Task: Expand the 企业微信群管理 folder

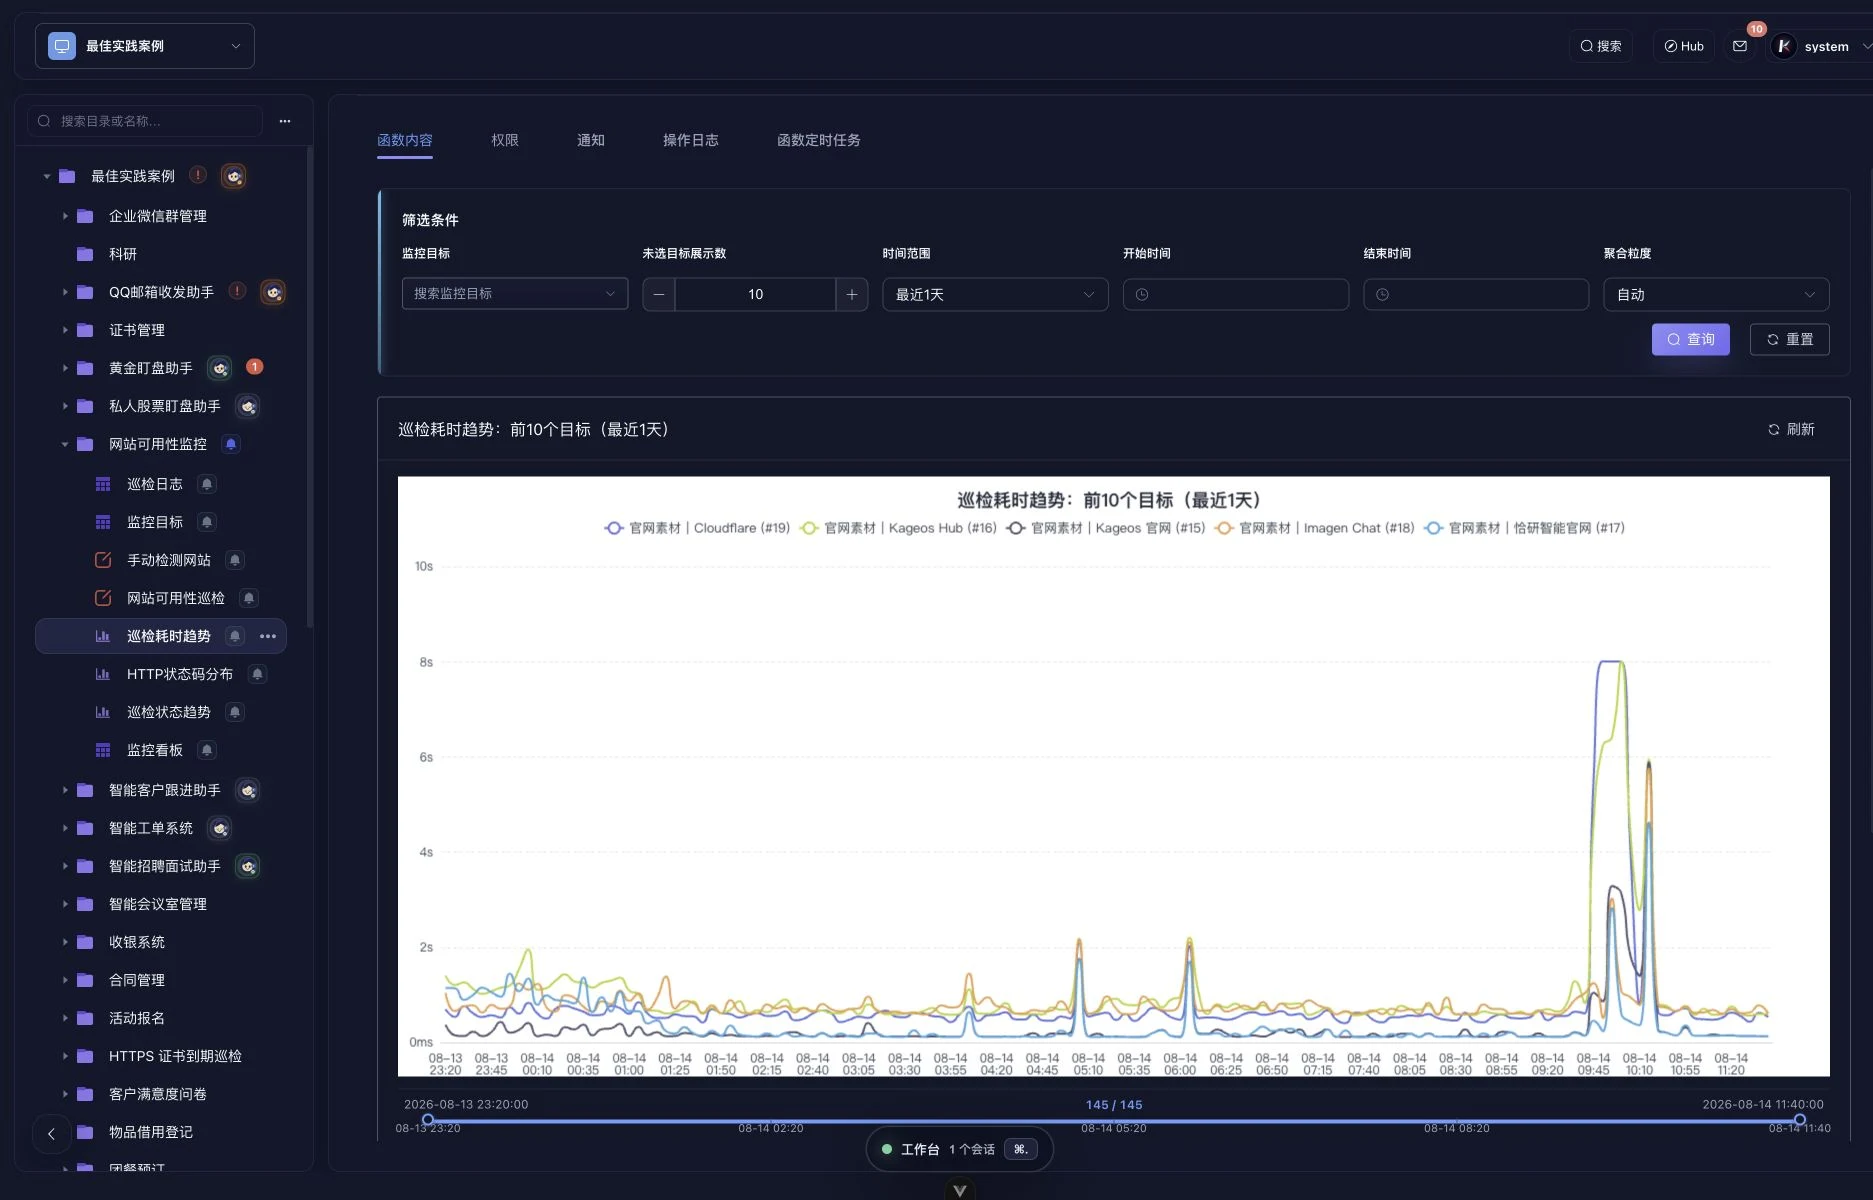Action: (x=65, y=216)
